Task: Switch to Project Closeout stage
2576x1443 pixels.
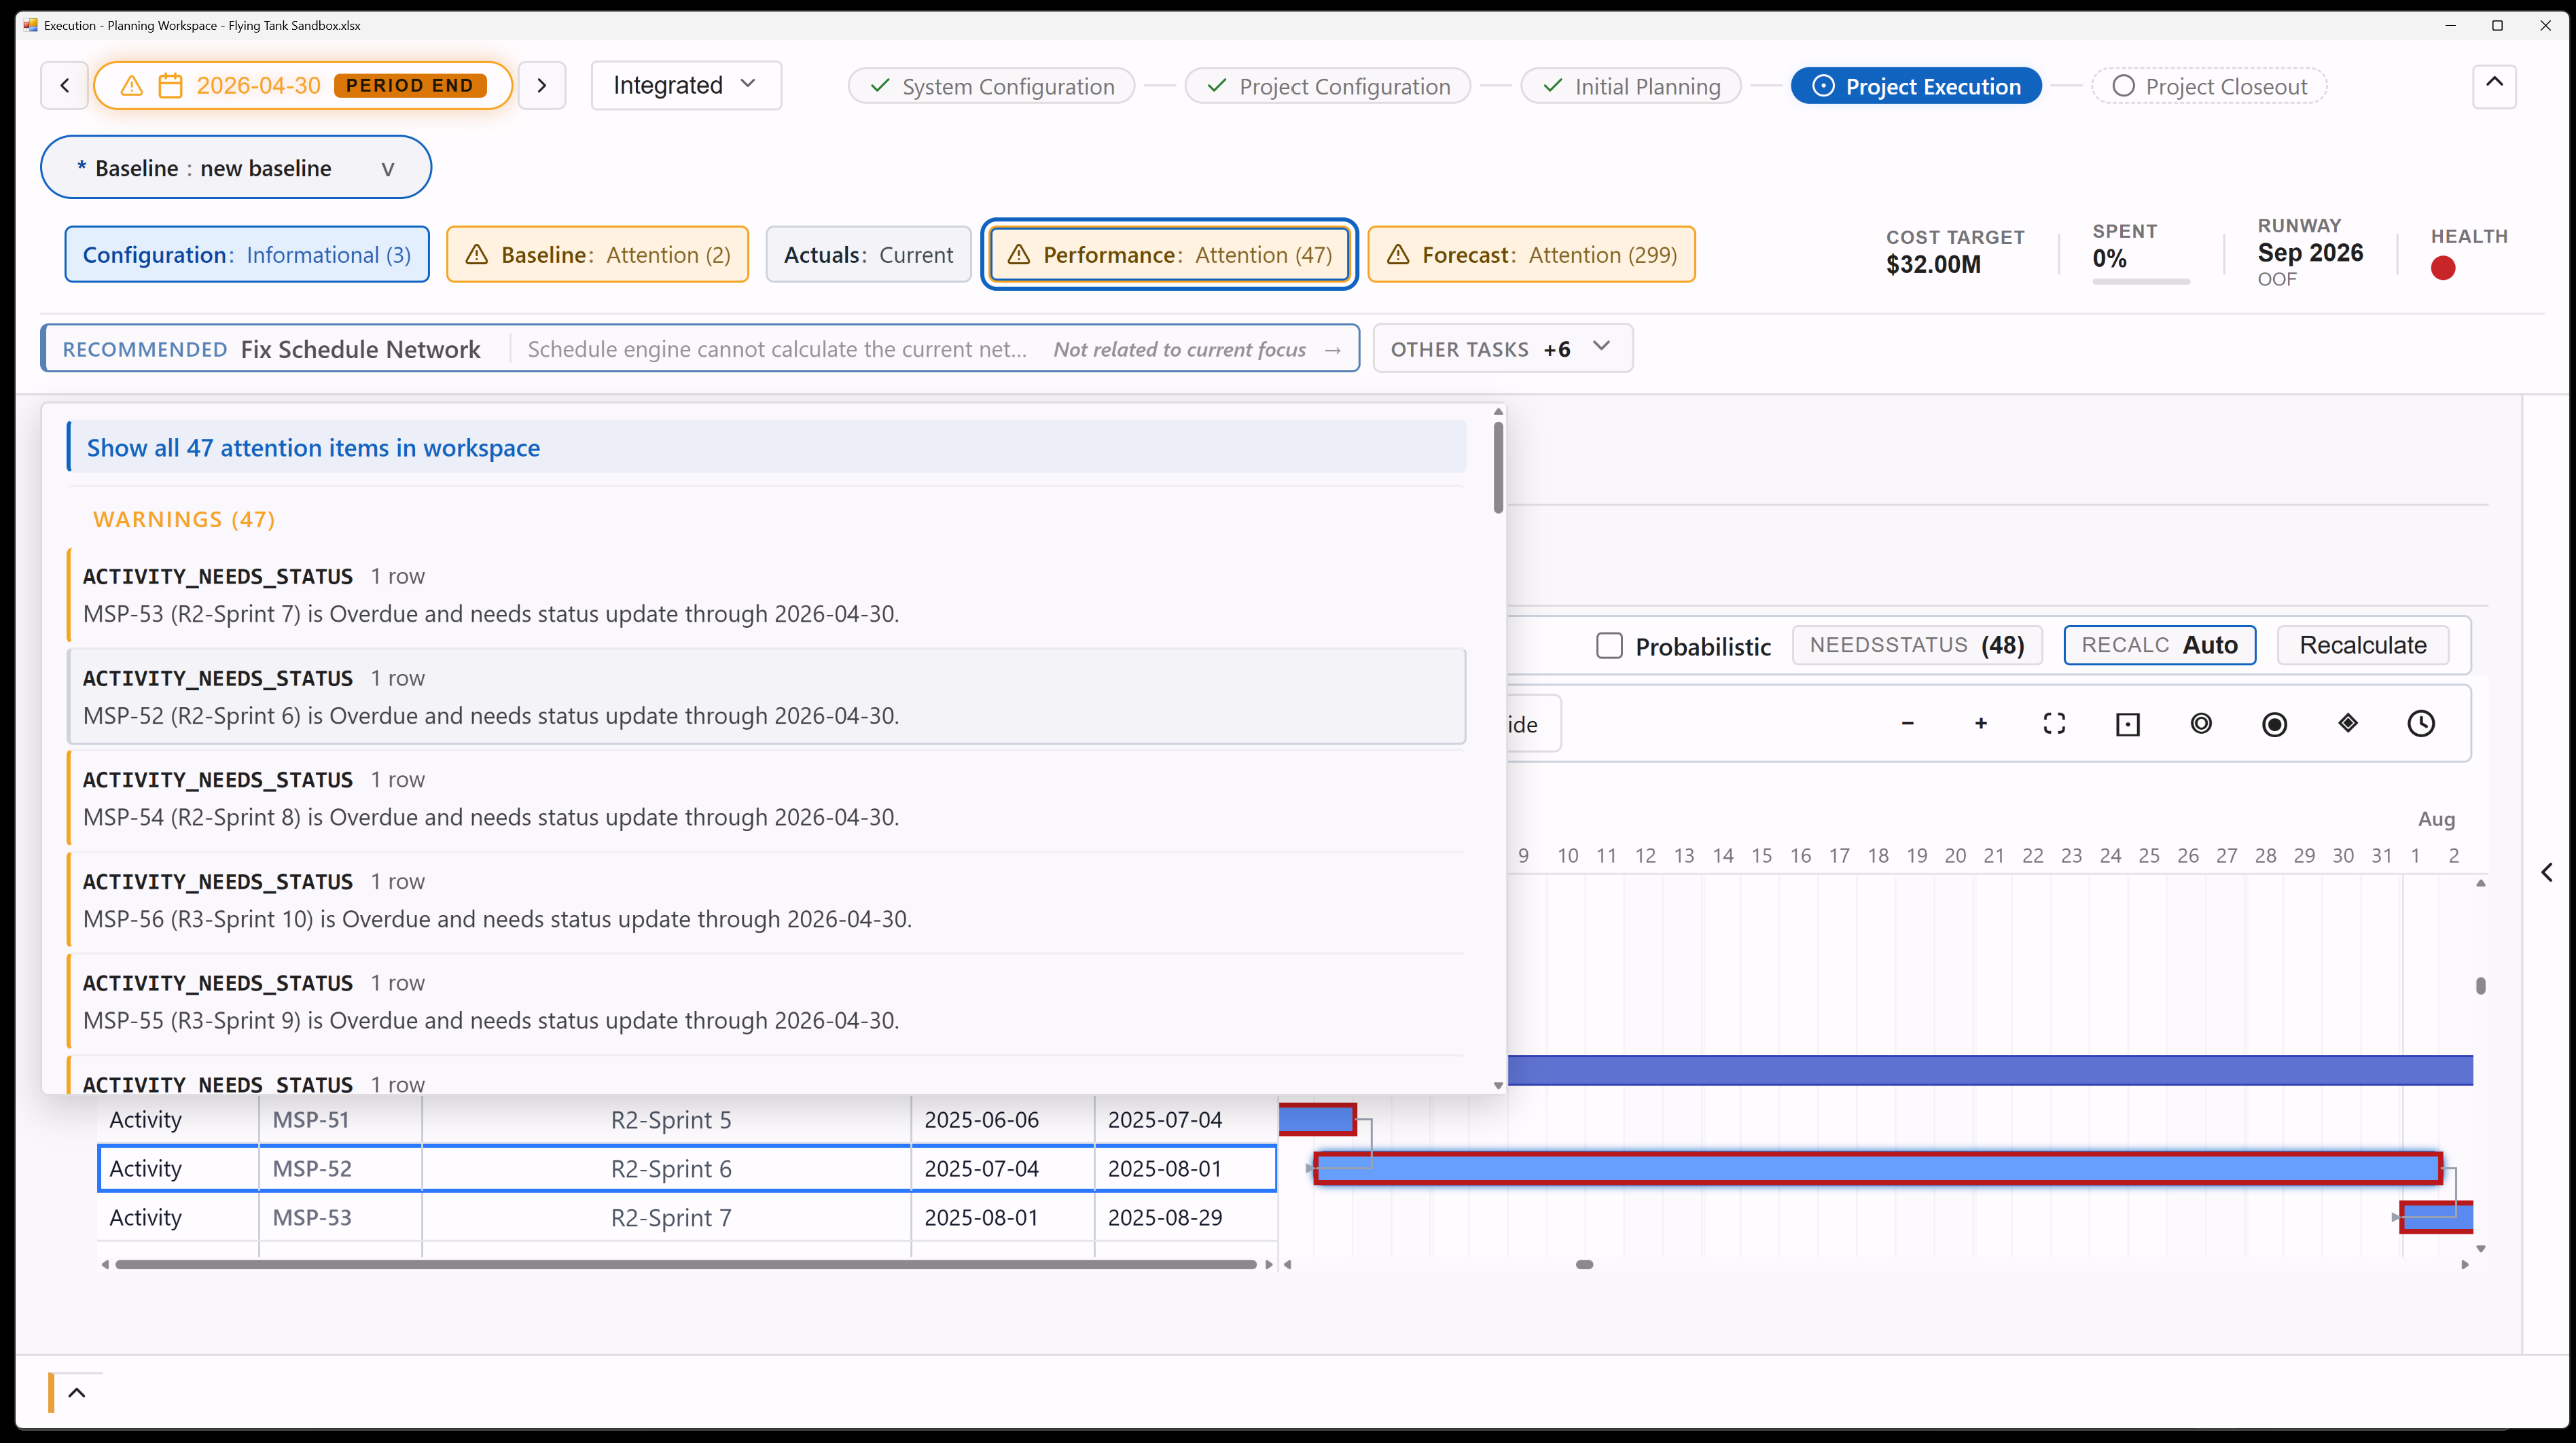Action: [x=2209, y=86]
